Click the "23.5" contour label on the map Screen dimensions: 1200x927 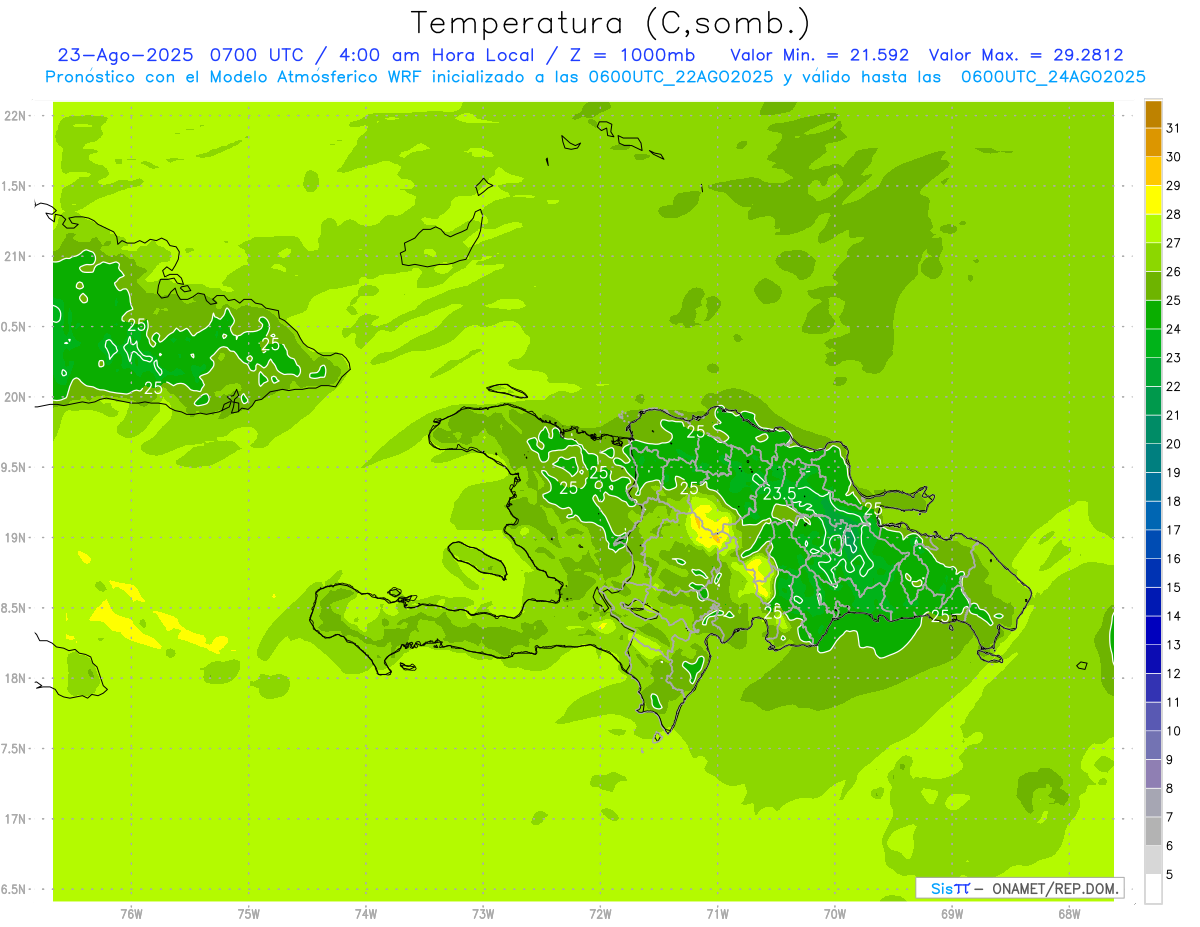780,494
